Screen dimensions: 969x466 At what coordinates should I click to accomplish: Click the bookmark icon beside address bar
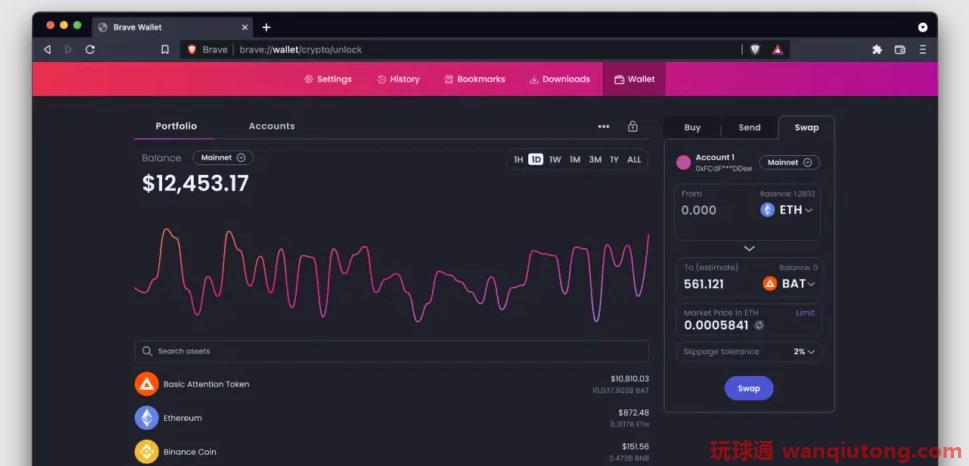coord(165,49)
